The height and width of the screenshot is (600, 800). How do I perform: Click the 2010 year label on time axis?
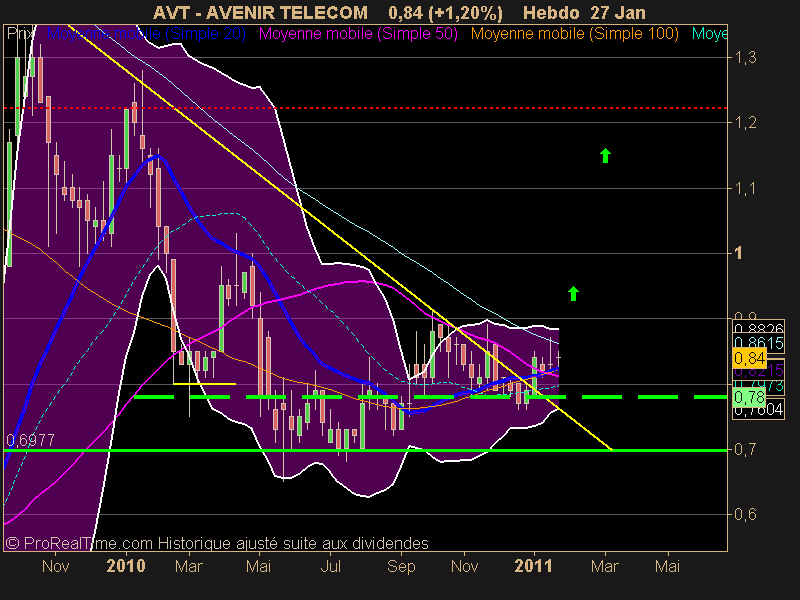tap(126, 566)
